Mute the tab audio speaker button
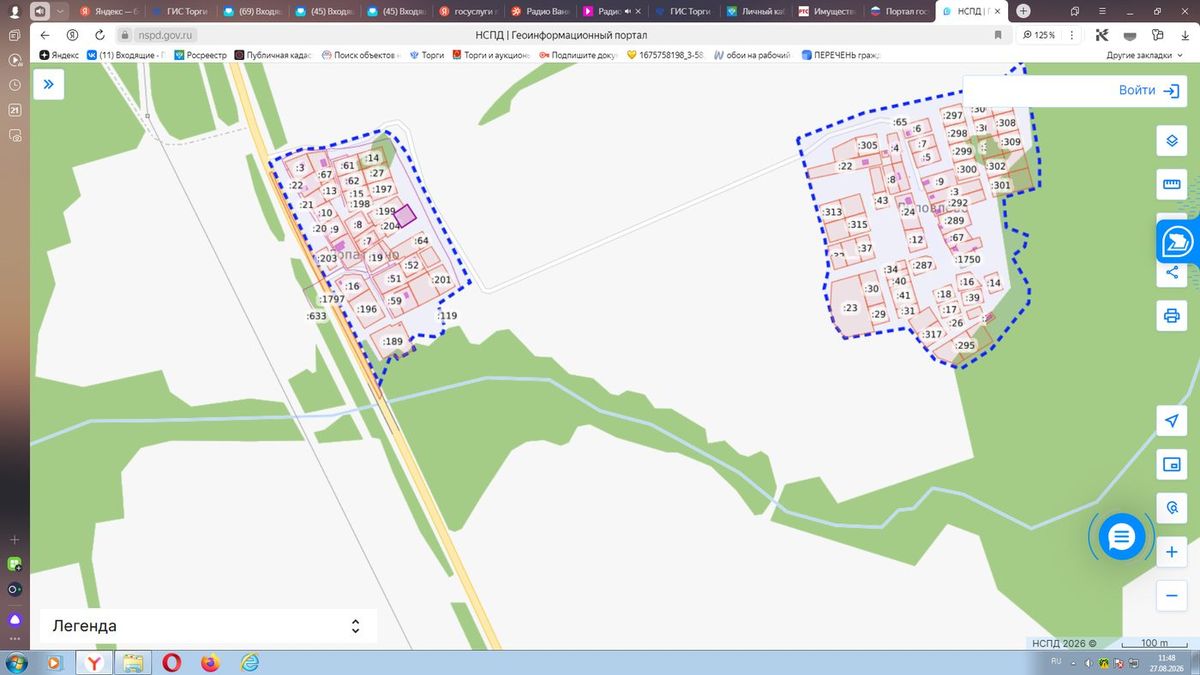Viewport: 1200px width, 675px height. point(39,11)
